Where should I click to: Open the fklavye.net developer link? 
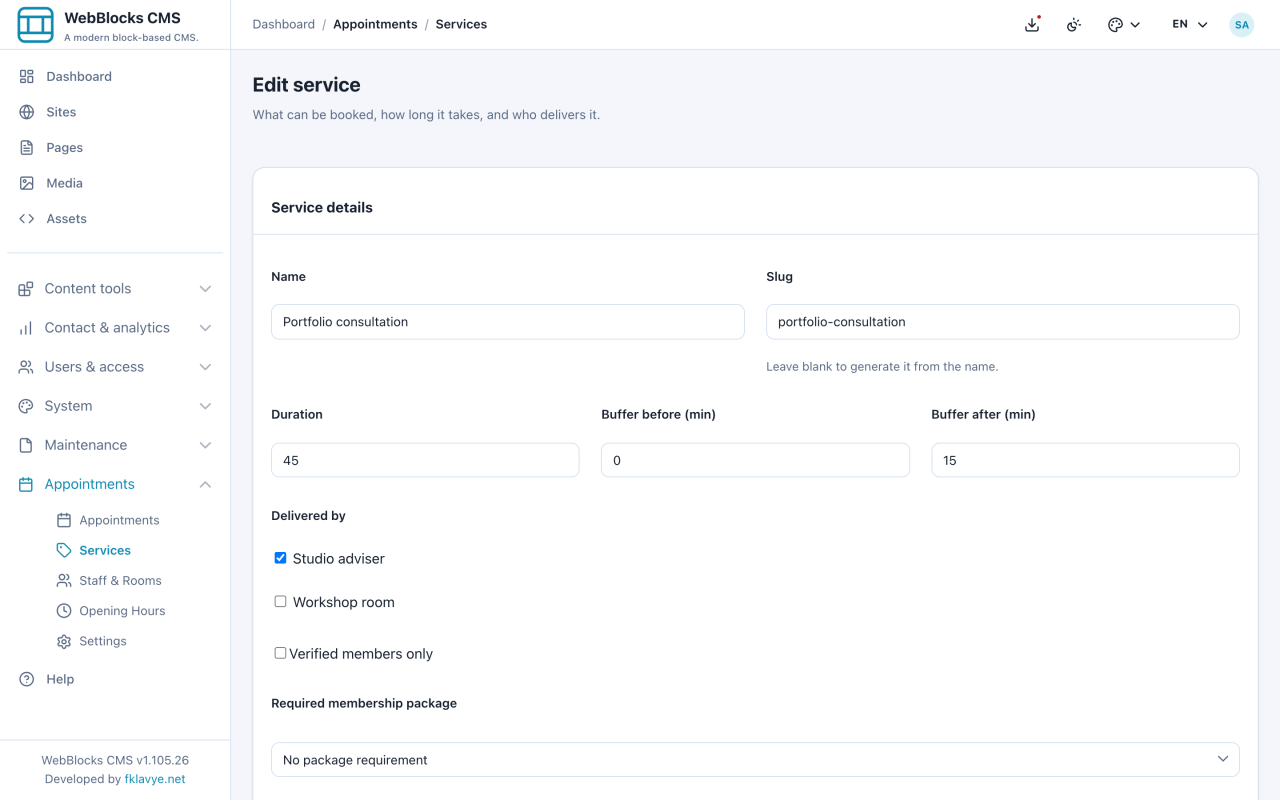pyautogui.click(x=155, y=779)
